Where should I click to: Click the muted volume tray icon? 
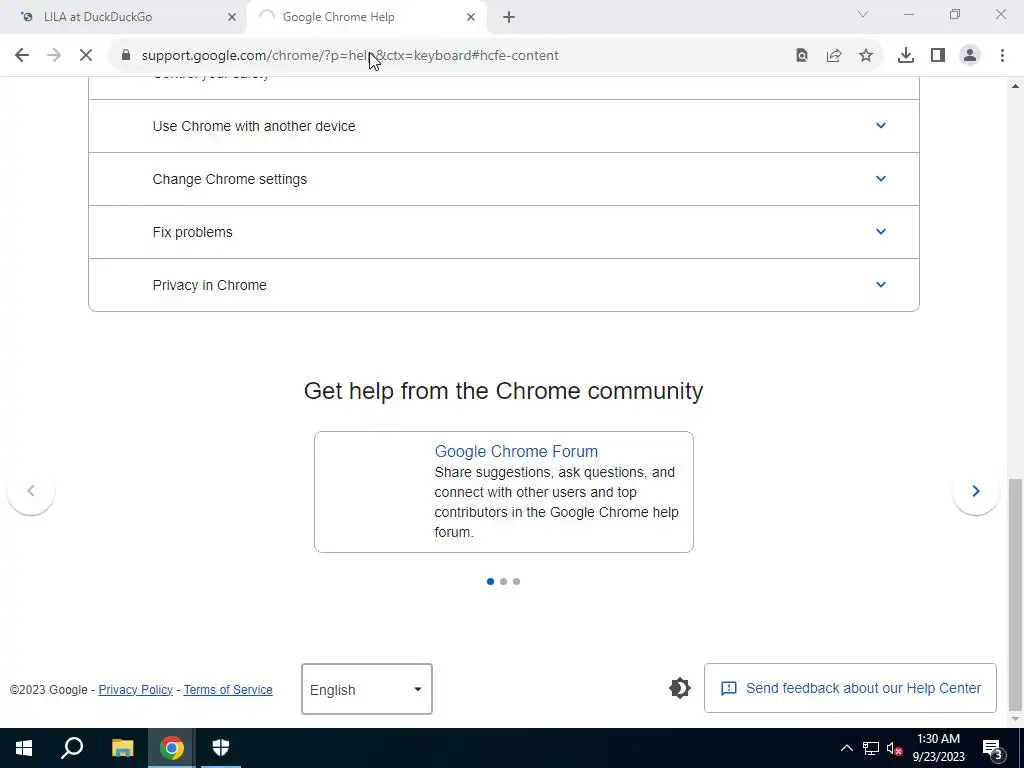click(894, 748)
